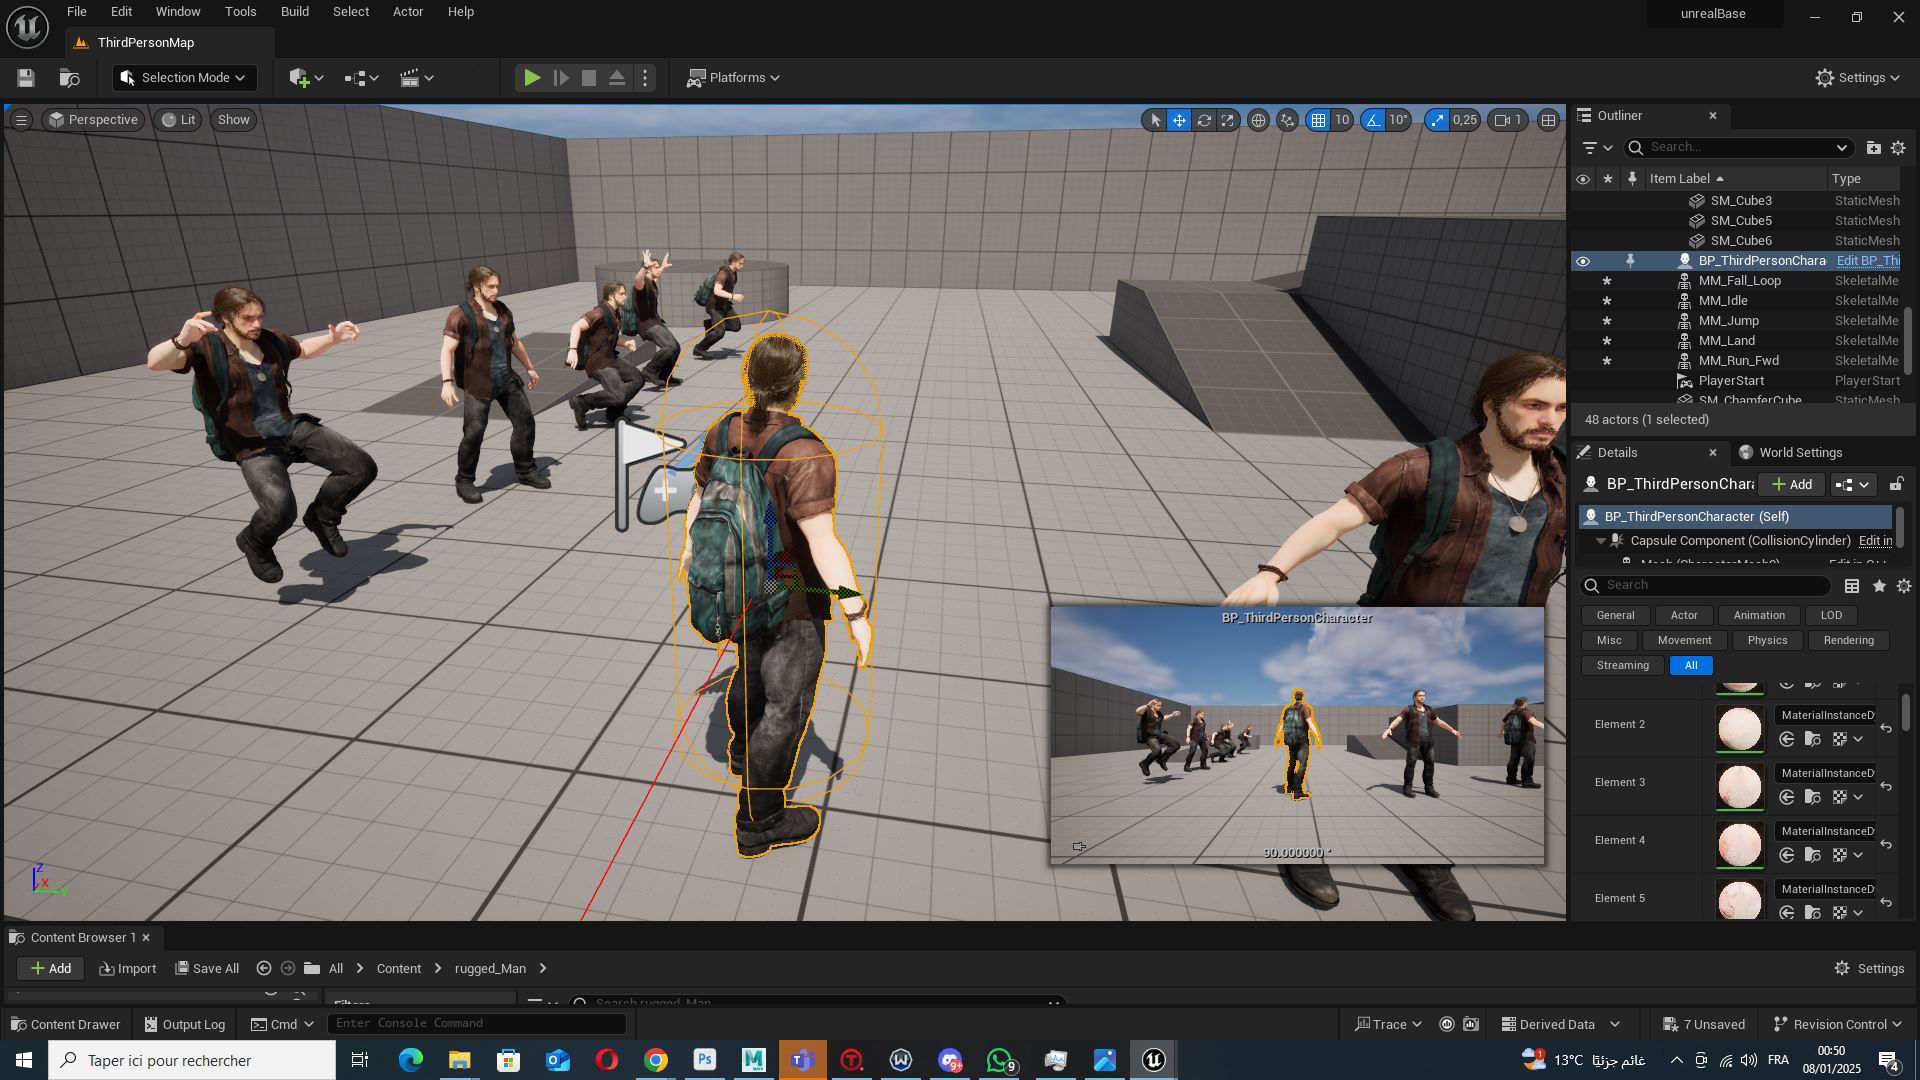
Task: Toggle grid snapping on the viewport toolbar
Action: [1319, 120]
